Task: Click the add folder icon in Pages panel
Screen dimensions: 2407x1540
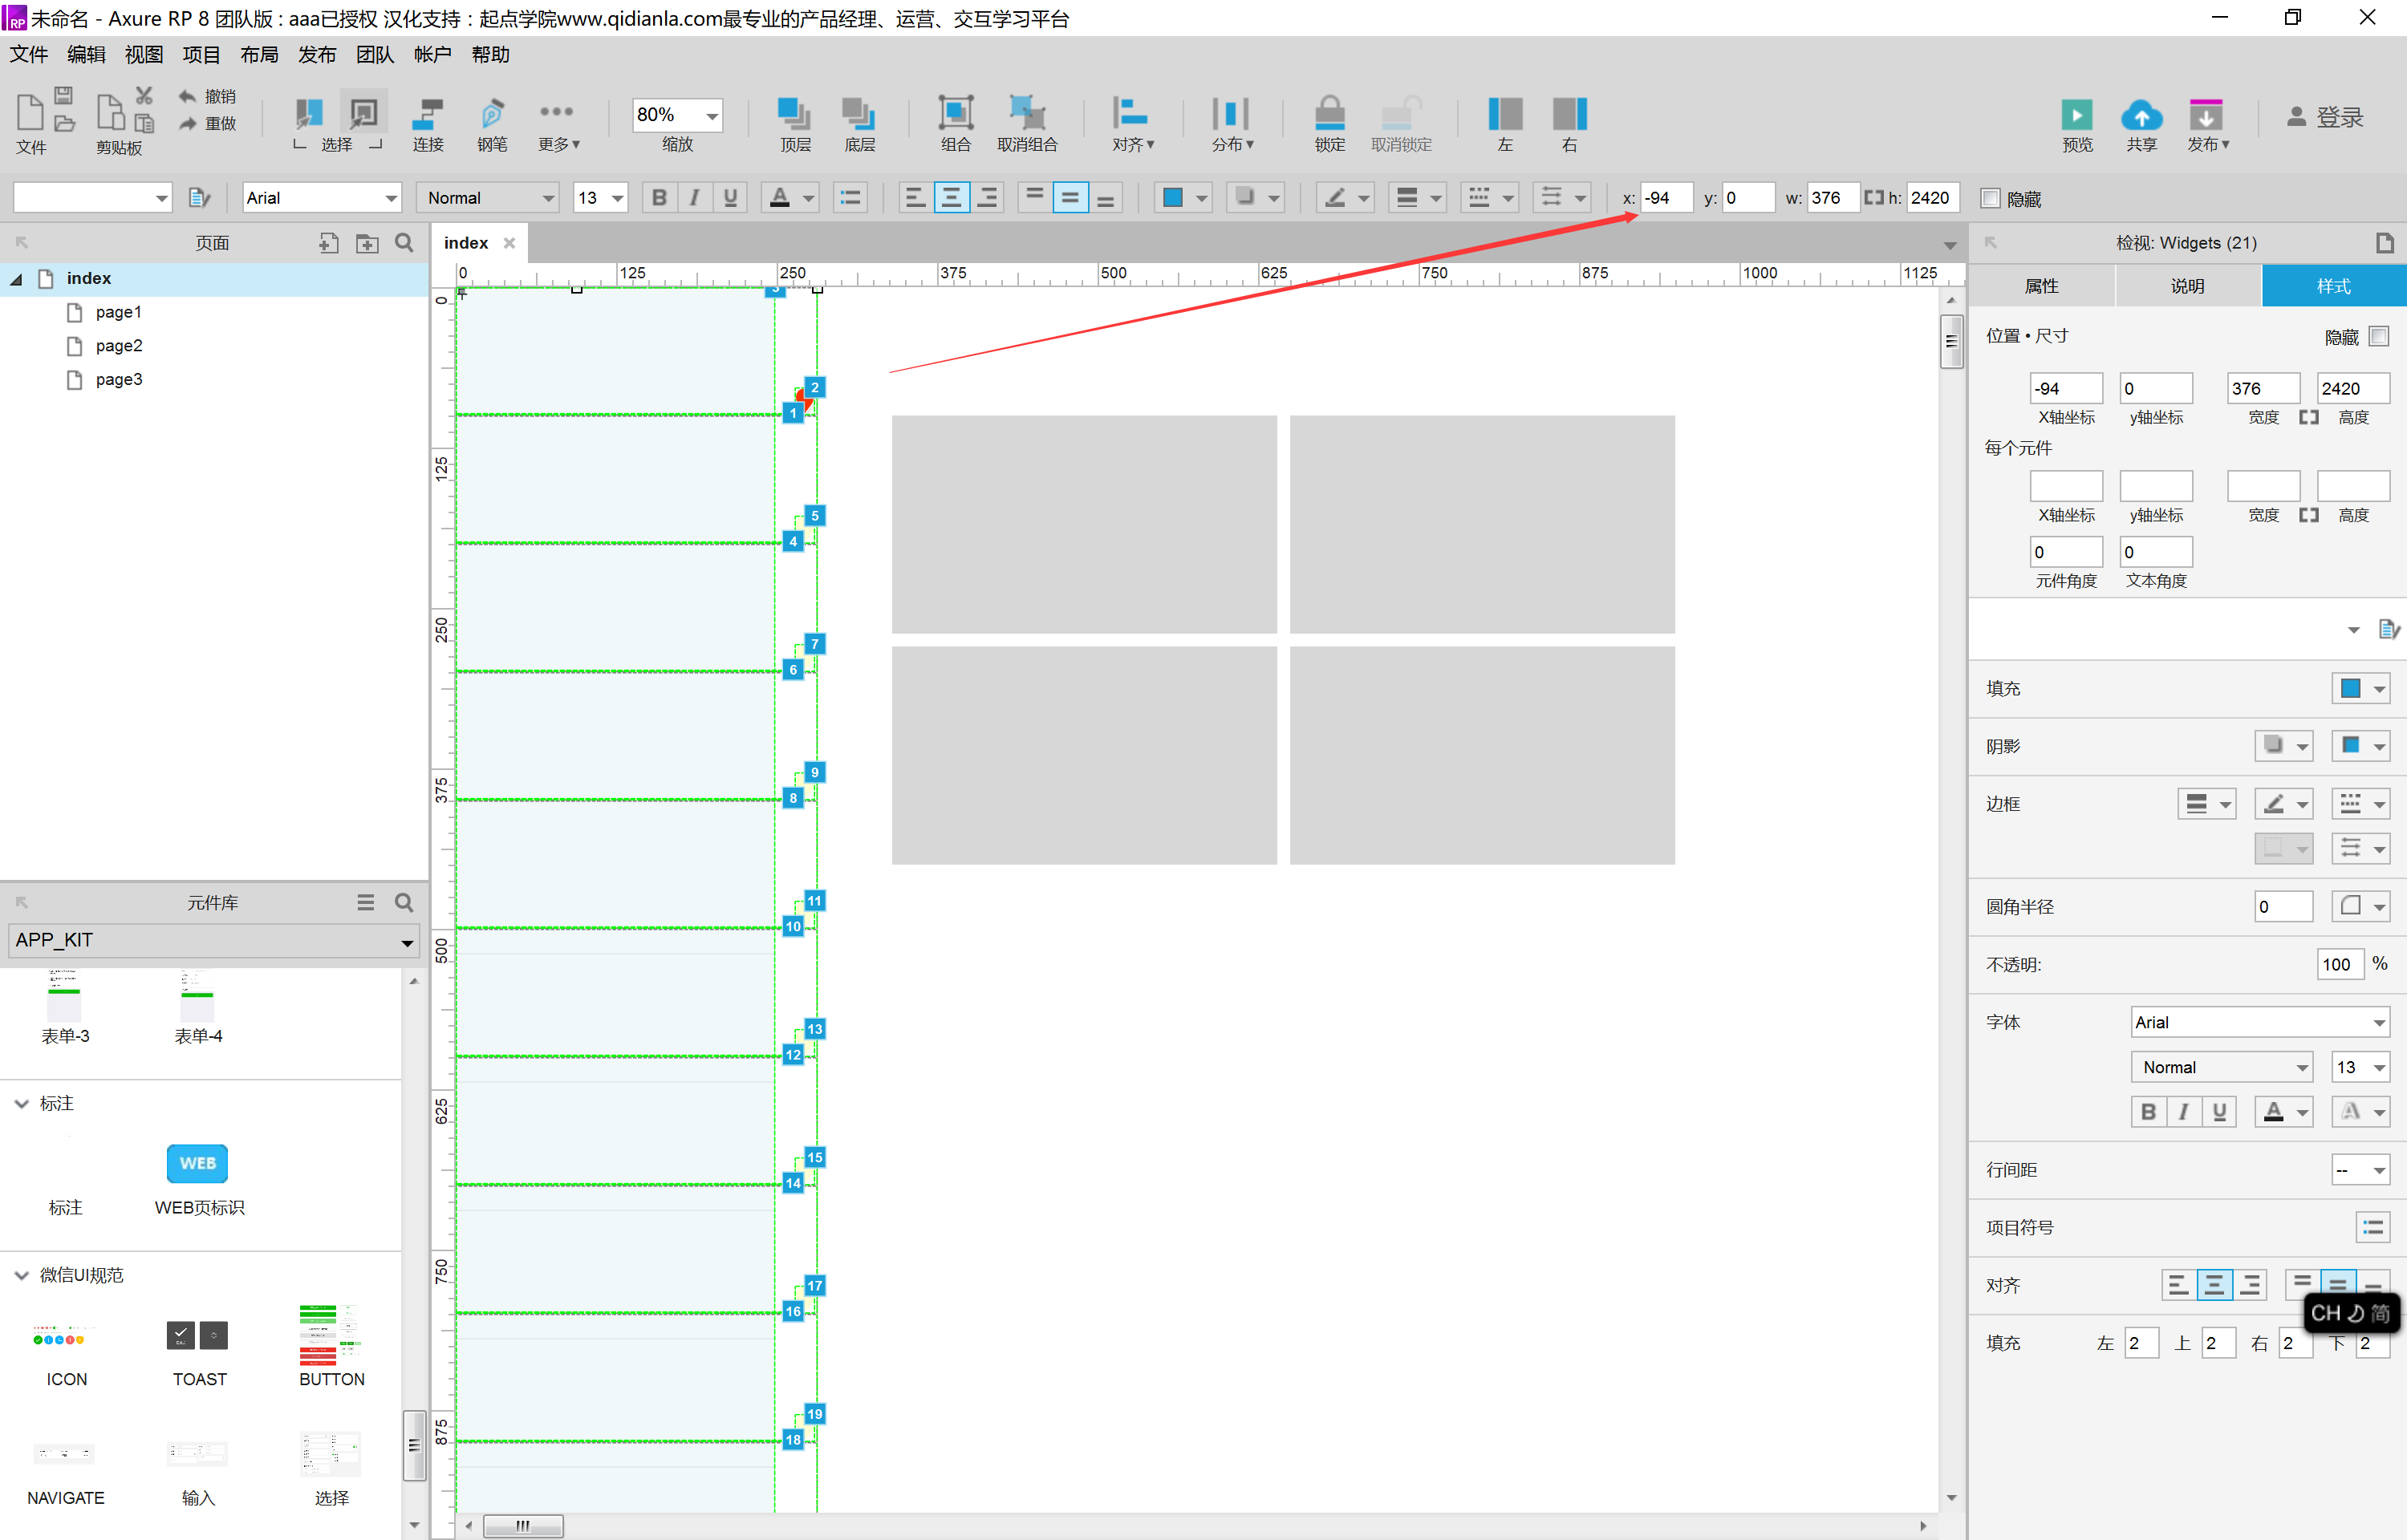Action: coord(367,243)
